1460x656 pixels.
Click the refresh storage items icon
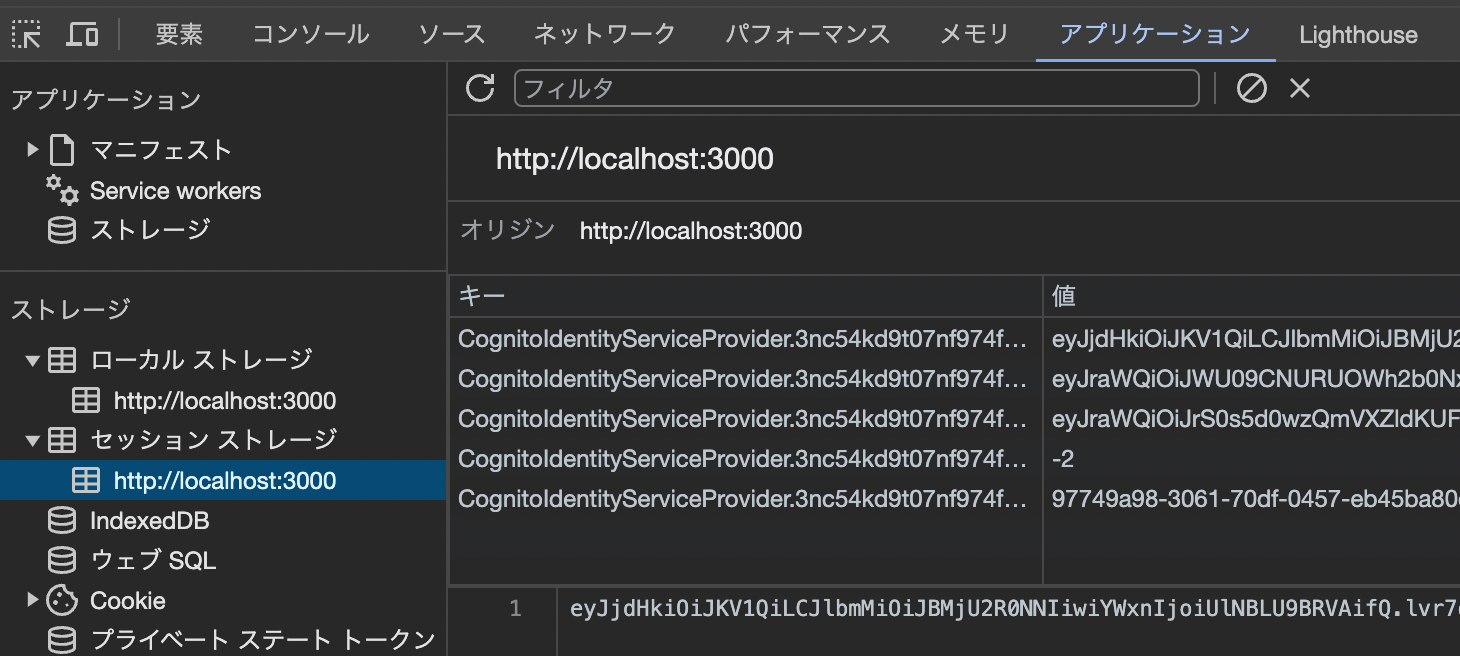click(480, 88)
